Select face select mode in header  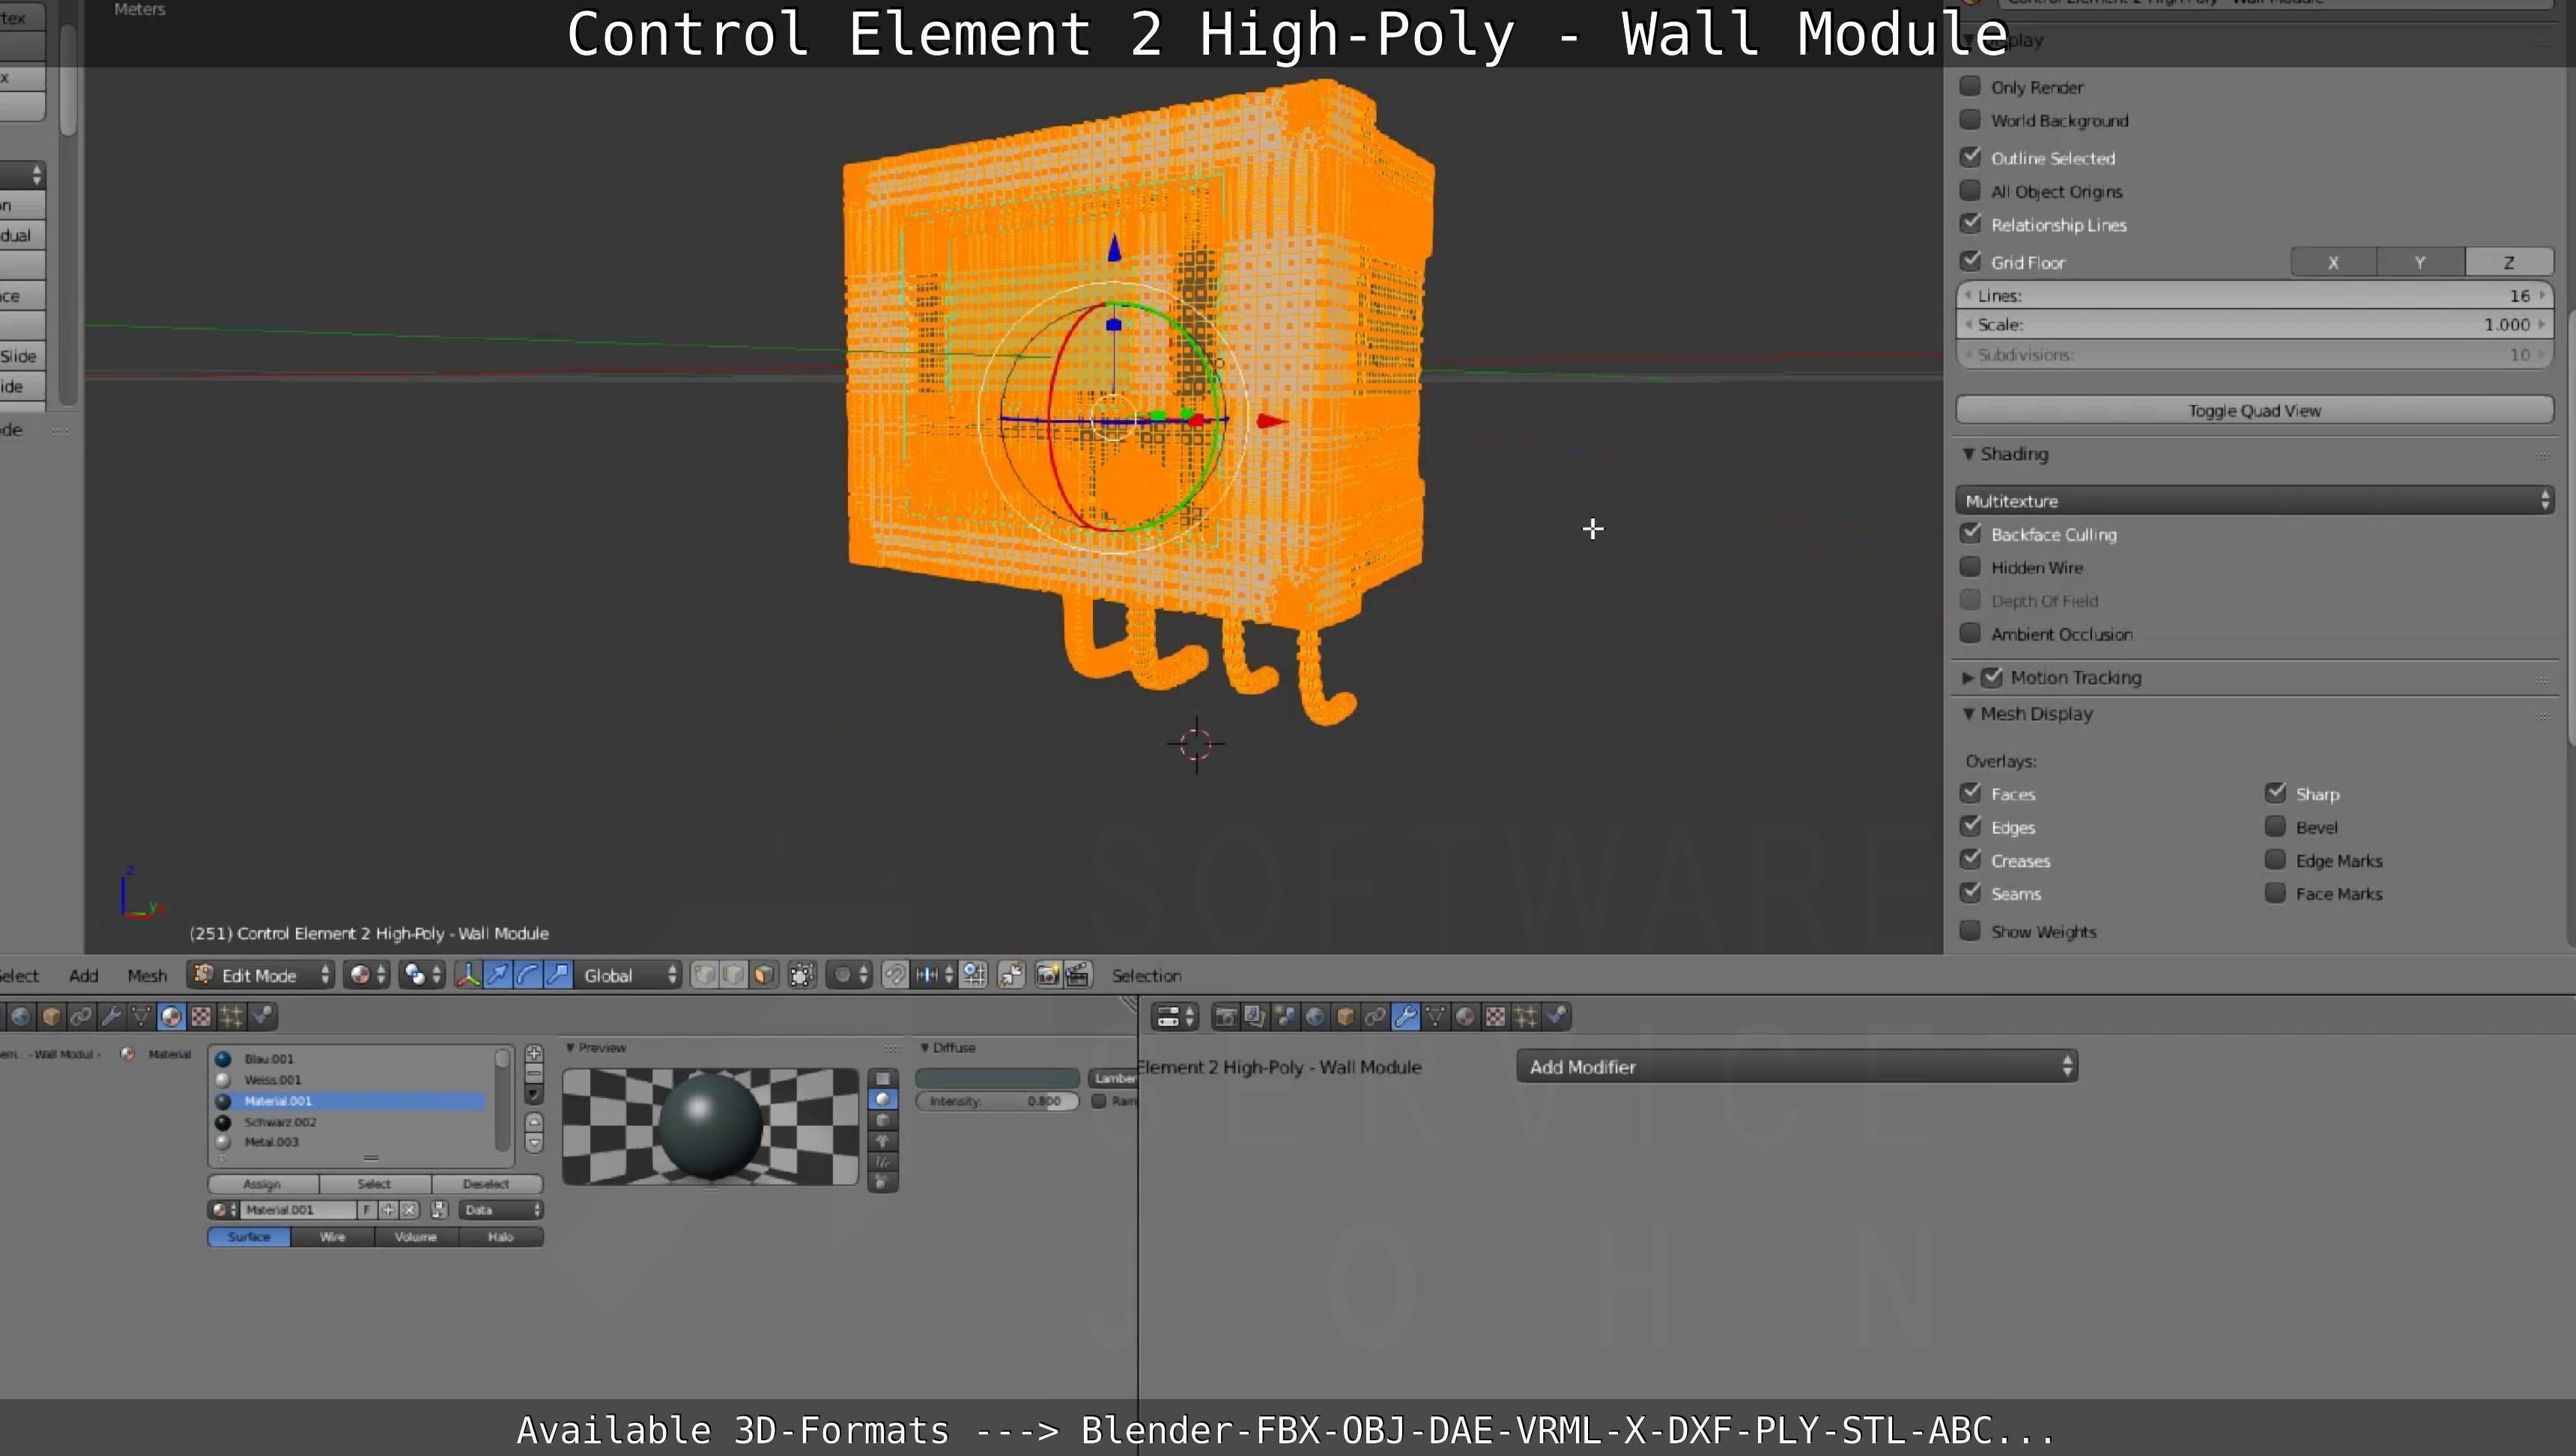[x=764, y=975]
